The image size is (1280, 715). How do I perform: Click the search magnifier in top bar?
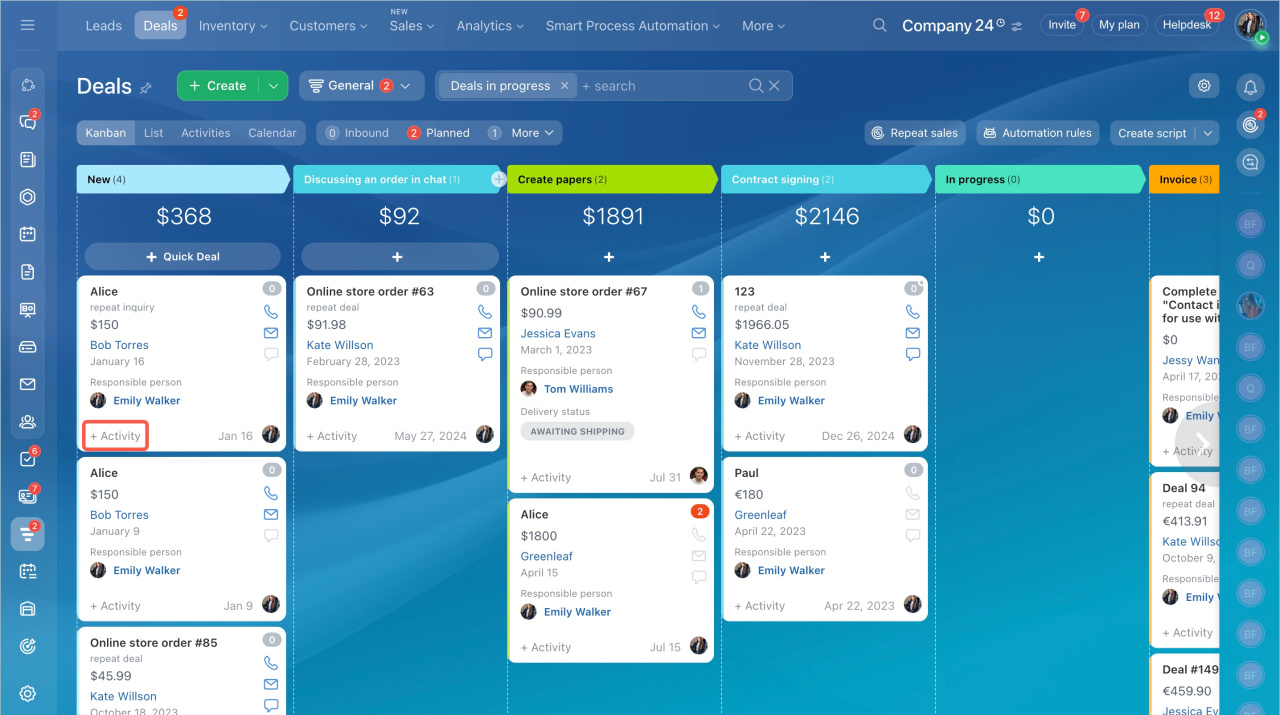[x=879, y=25]
